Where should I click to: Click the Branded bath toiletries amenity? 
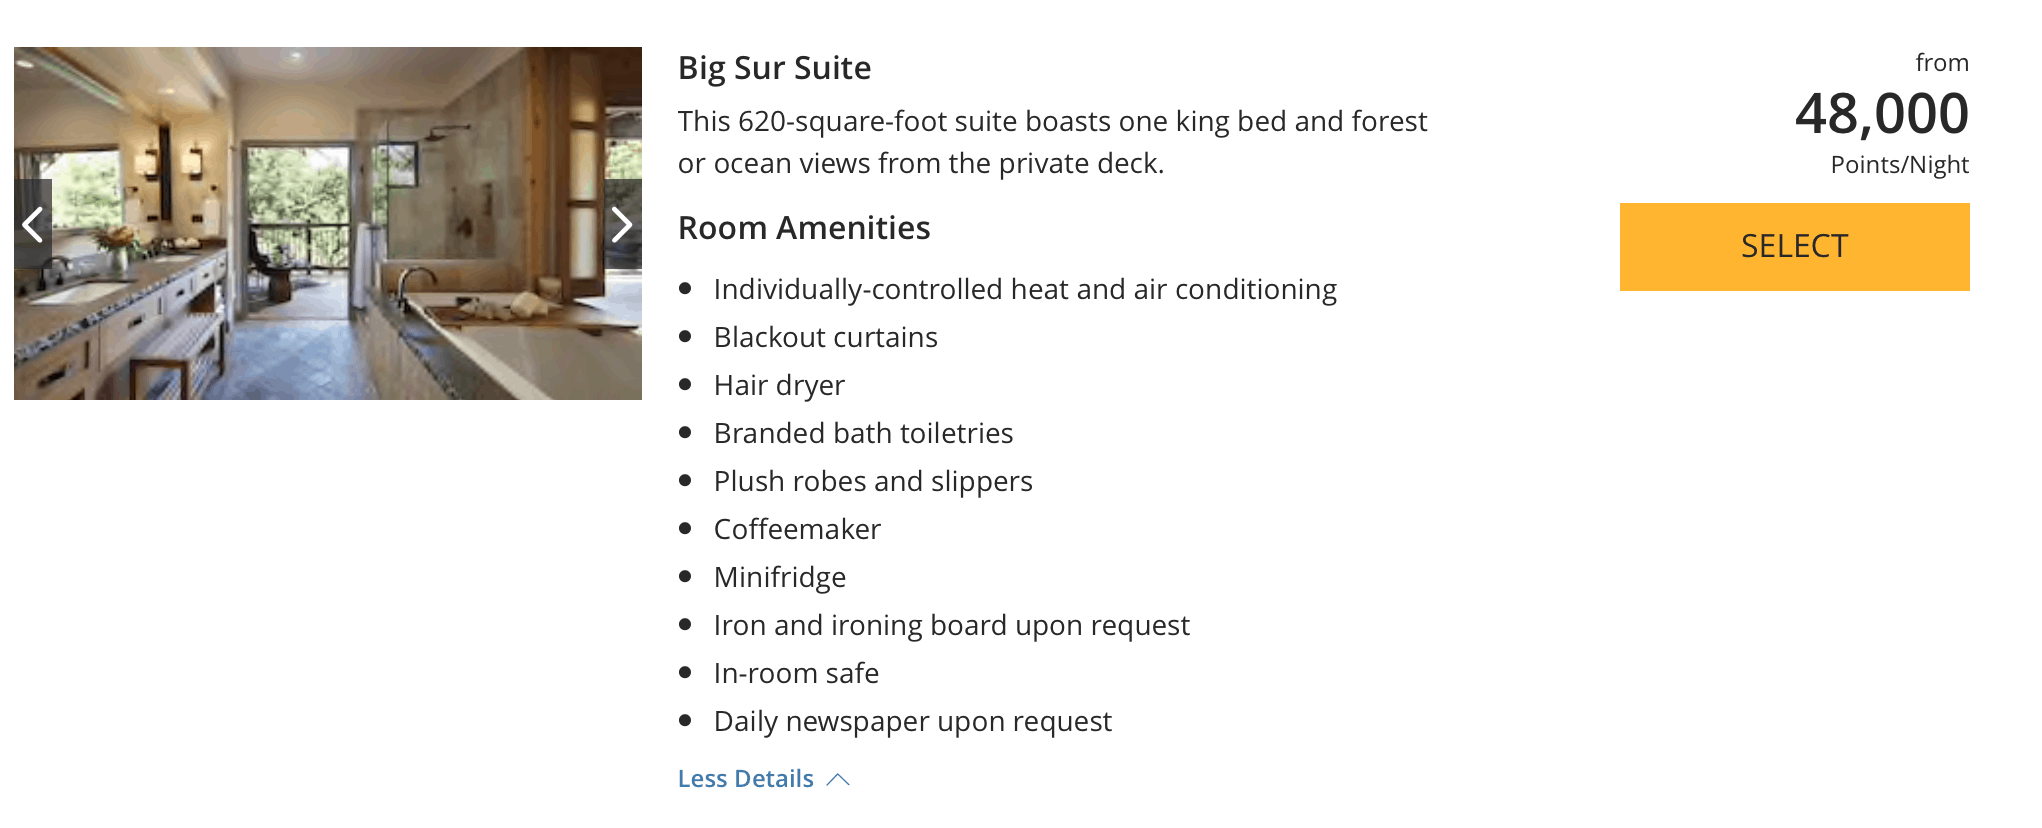863,433
